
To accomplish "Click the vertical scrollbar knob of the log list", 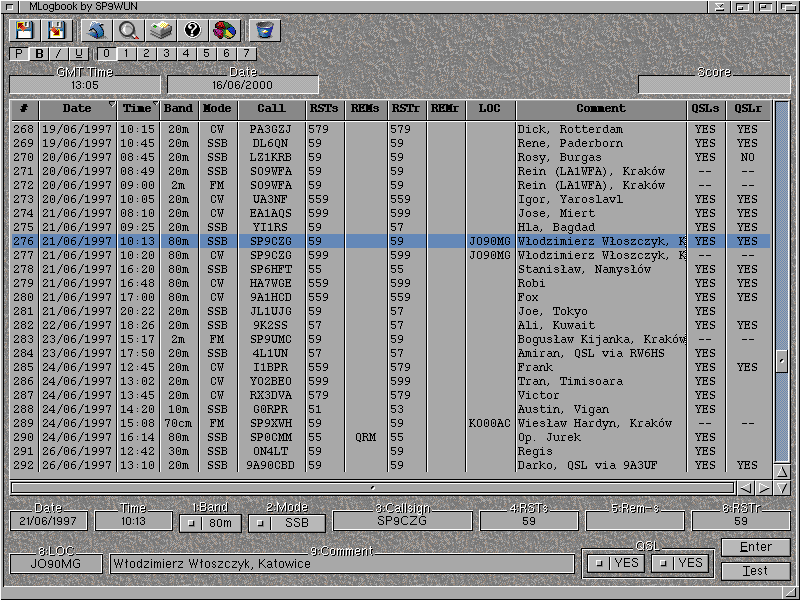I will pos(782,361).
